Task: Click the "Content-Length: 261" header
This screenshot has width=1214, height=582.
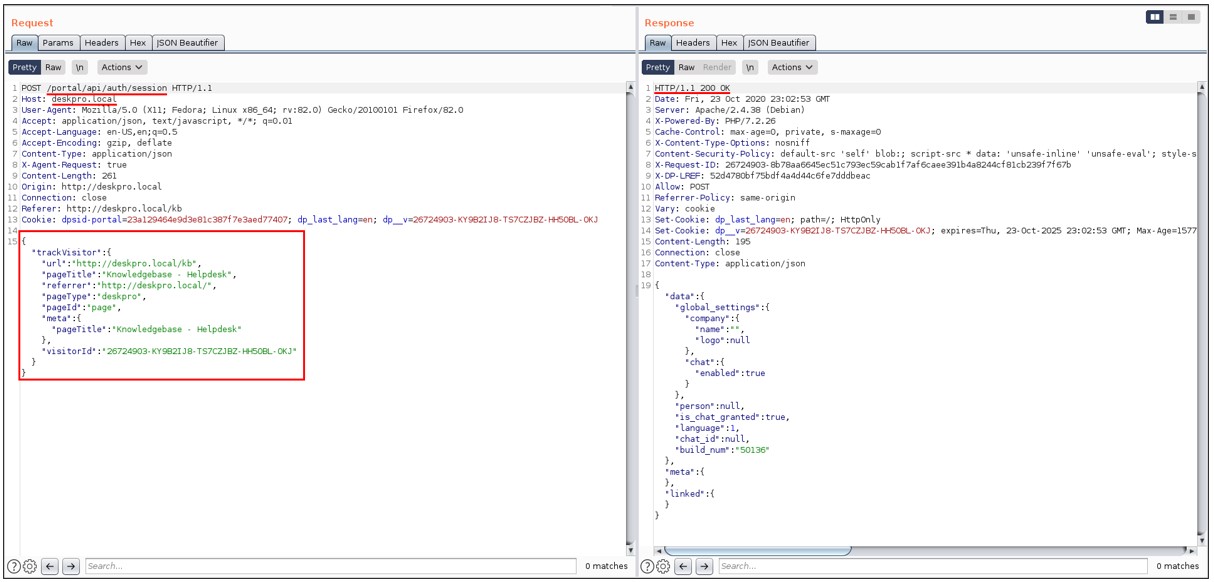Action: 69,176
